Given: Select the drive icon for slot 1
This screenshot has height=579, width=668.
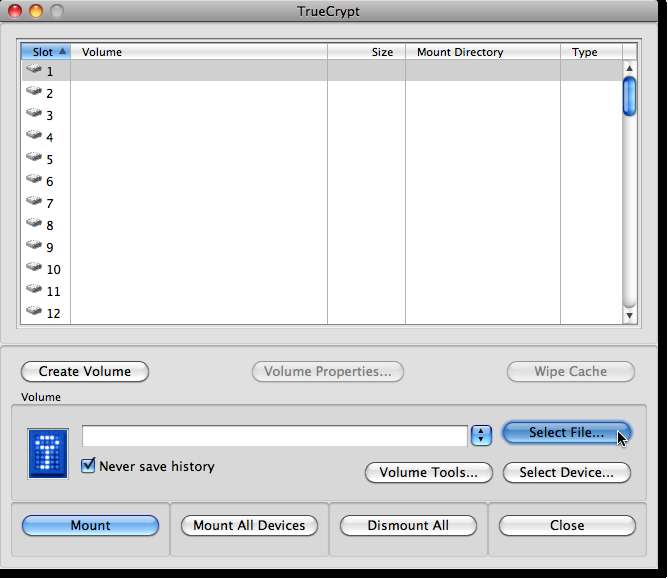Looking at the screenshot, I should pos(34,69).
